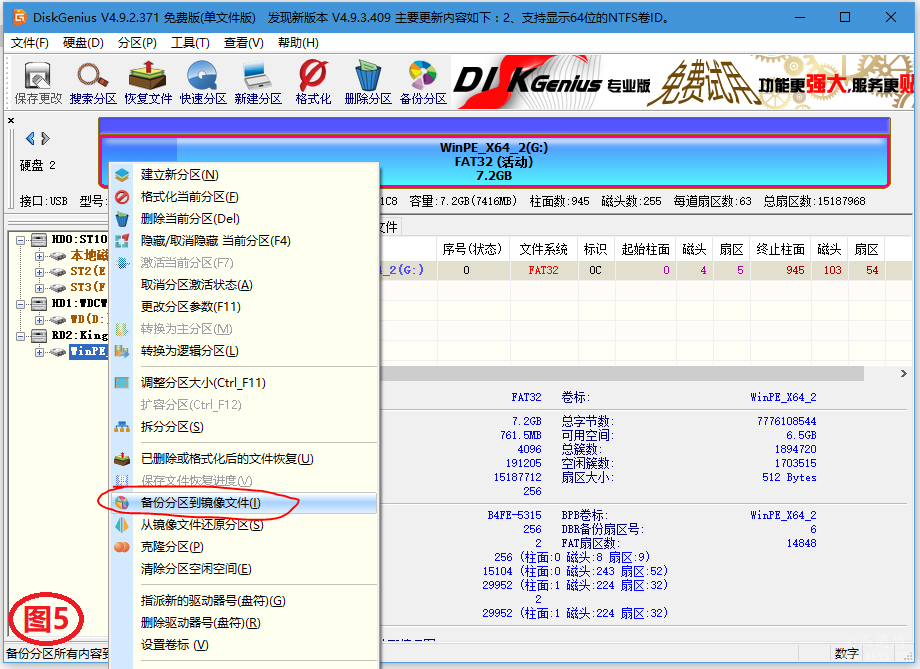Select 克隆分区(P) menu entry
The image size is (920, 669).
[243, 547]
